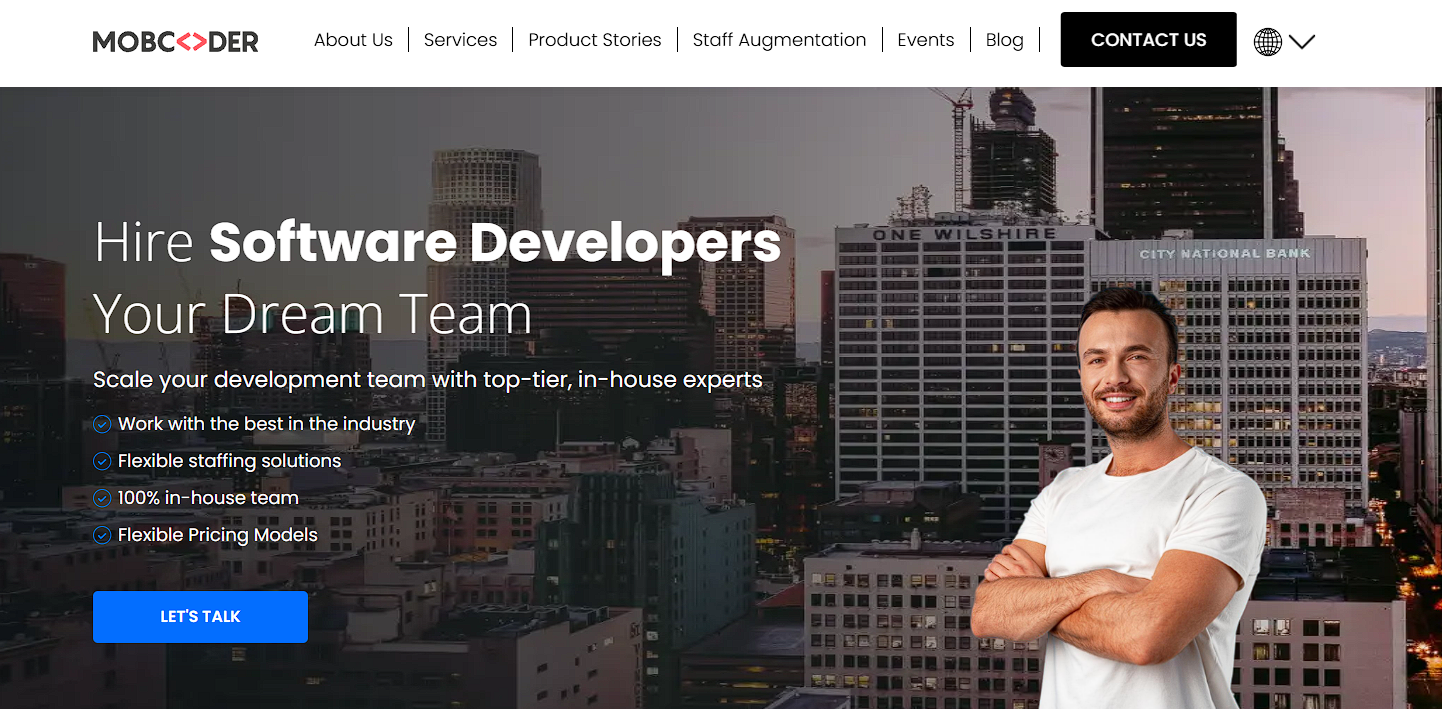Viewport: 1442px width, 709px height.
Task: Click the Scale your development team tagline
Action: pos(428,380)
